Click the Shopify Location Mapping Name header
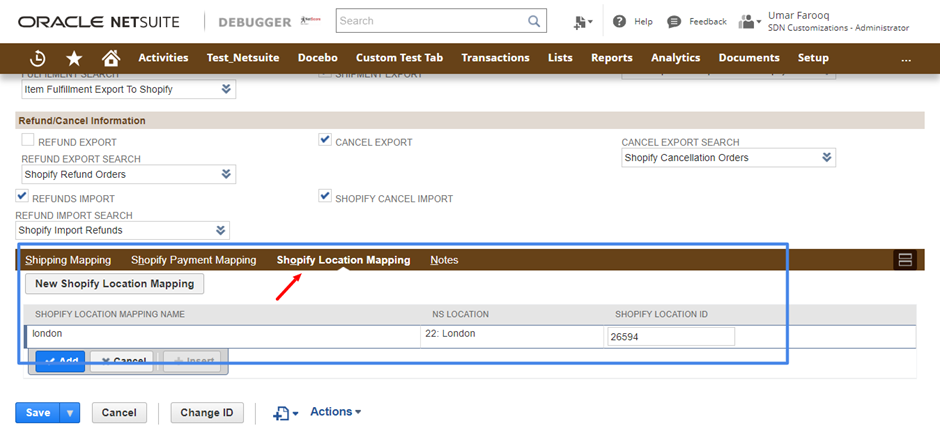 point(110,314)
